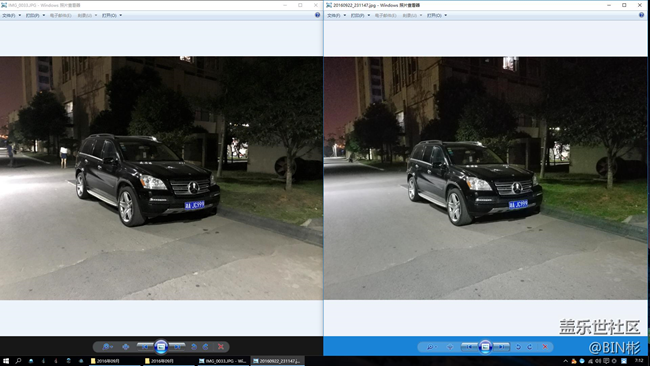Open 打开(O) menu in 20160922_231147 window
The height and width of the screenshot is (366, 650).
point(437,15)
